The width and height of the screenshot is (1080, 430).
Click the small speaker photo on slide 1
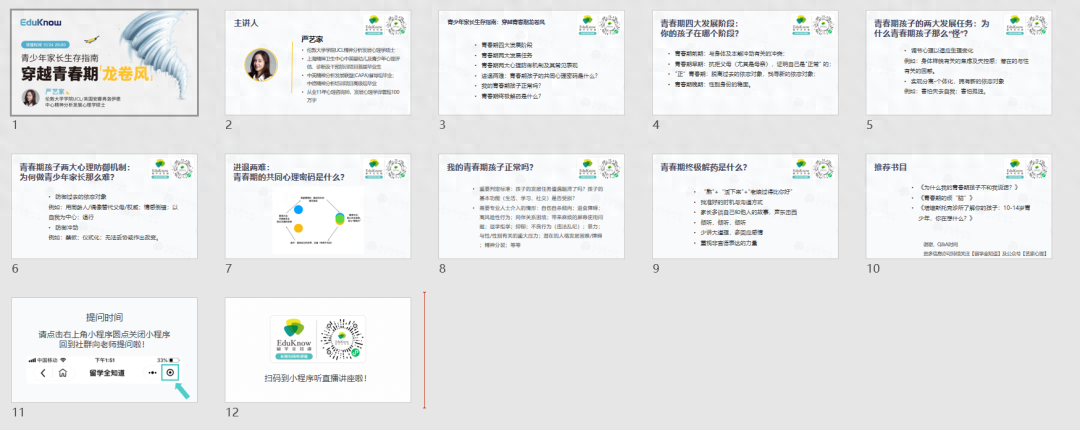pos(31,97)
